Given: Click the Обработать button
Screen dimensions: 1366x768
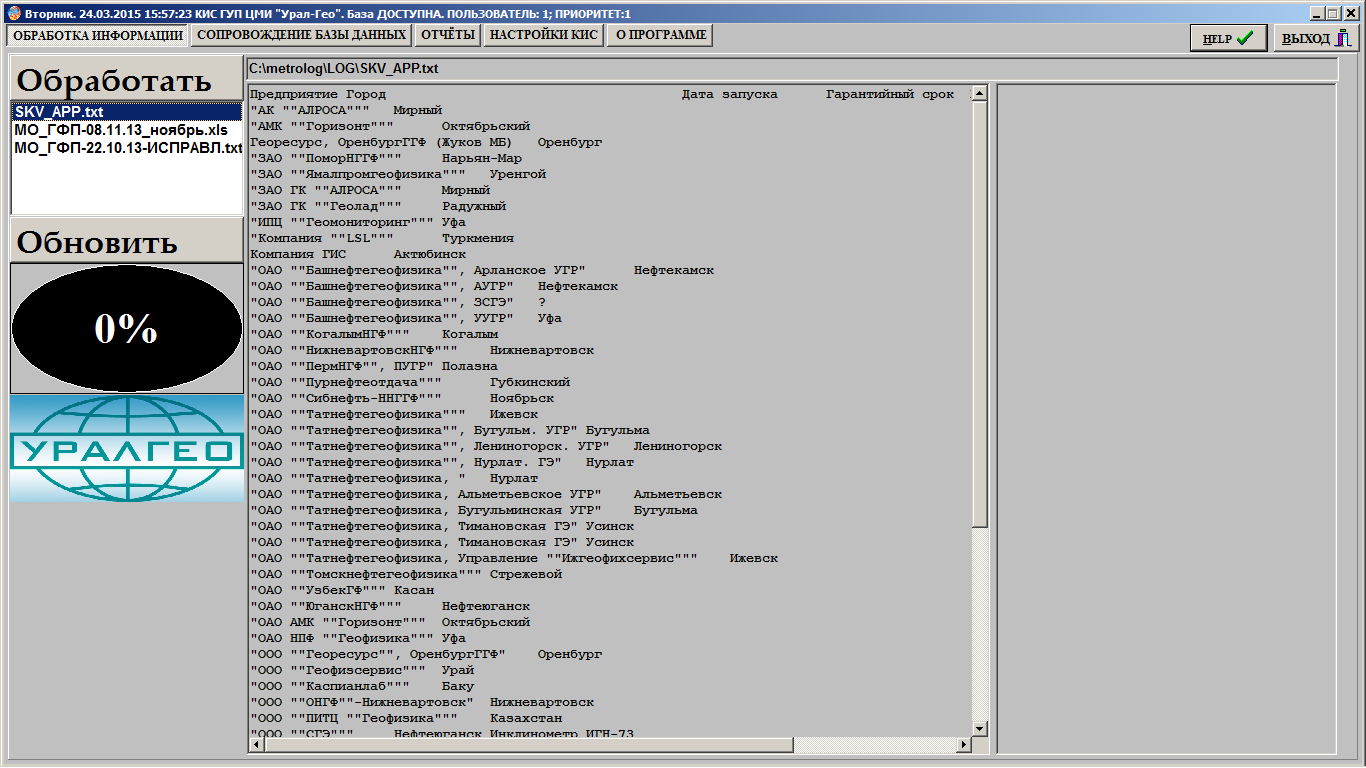Looking at the screenshot, I should (x=126, y=79).
